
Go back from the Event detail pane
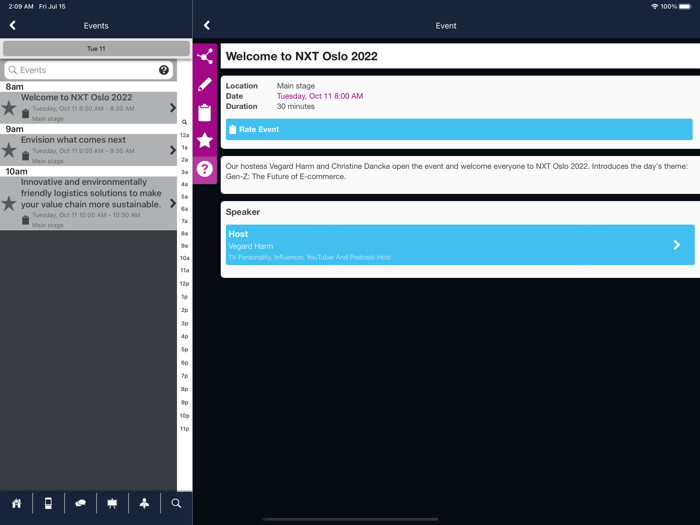pyautogui.click(x=207, y=25)
